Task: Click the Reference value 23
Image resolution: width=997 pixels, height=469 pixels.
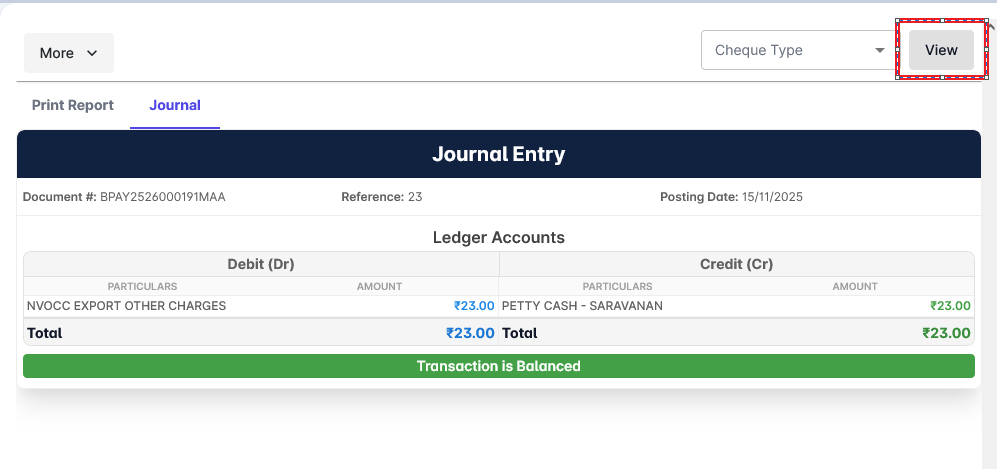Action: point(415,197)
